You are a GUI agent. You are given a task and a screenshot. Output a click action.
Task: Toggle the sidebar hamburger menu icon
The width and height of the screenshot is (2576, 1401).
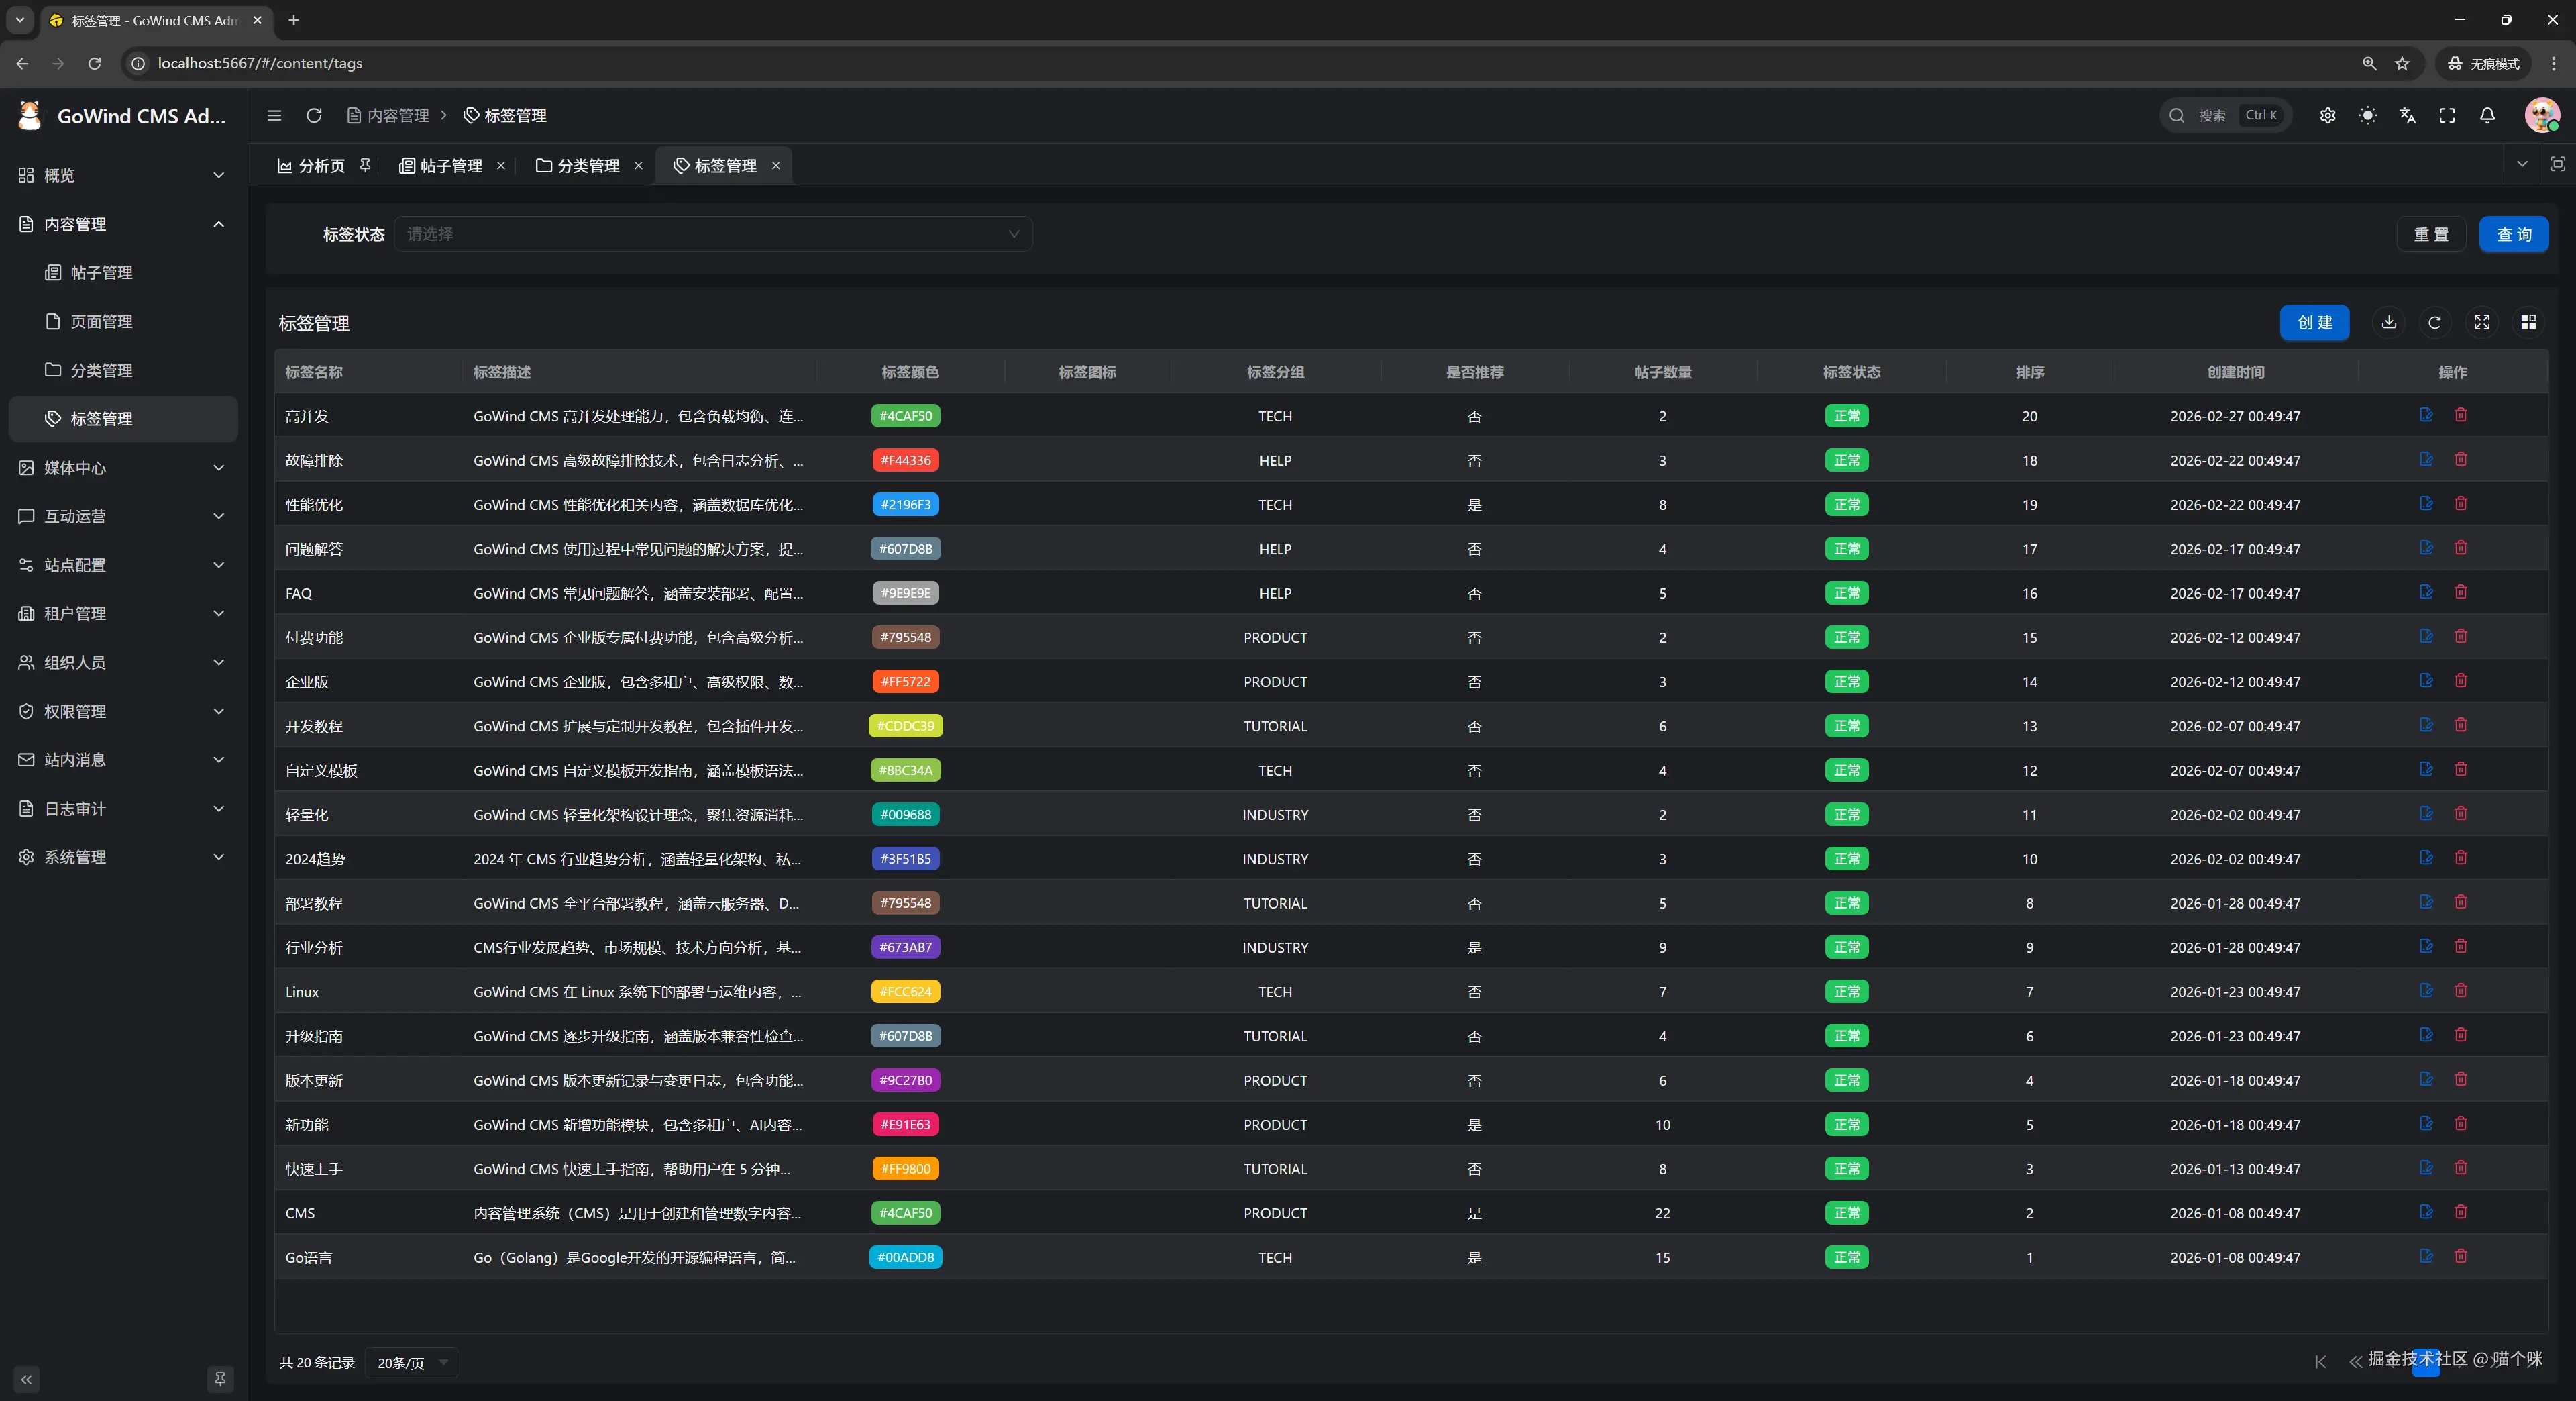[274, 116]
